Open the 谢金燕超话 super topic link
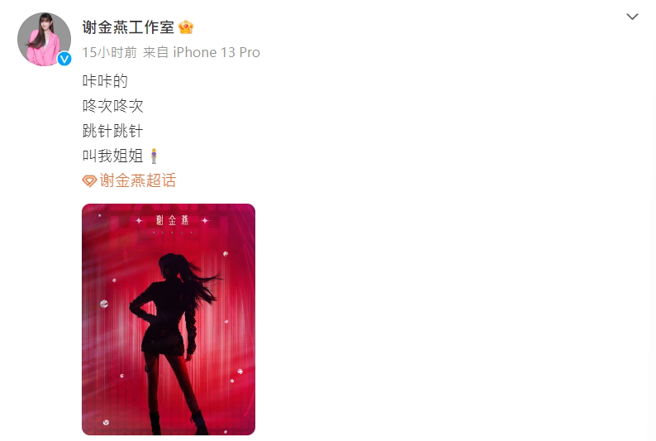The width and height of the screenshot is (656, 441). coord(138,181)
